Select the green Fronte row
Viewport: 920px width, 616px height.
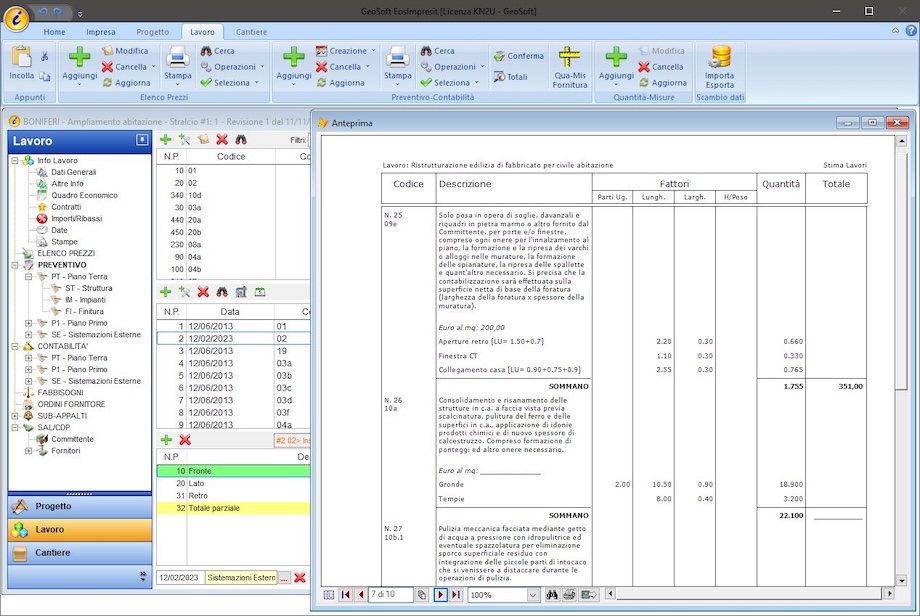(x=230, y=470)
